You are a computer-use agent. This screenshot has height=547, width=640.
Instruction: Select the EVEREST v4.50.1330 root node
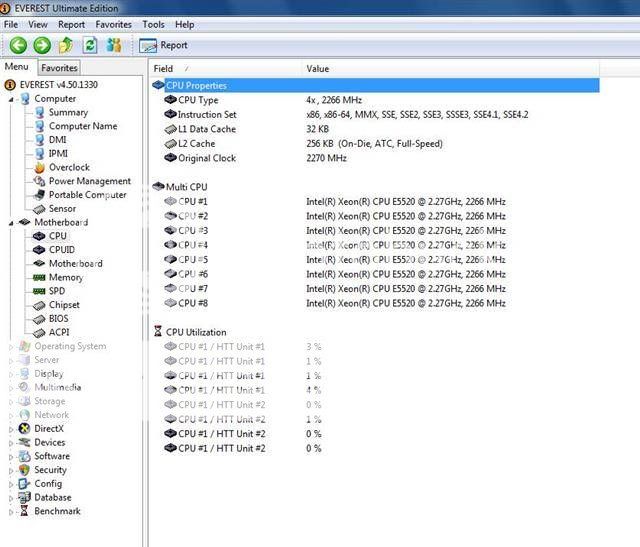58,85
